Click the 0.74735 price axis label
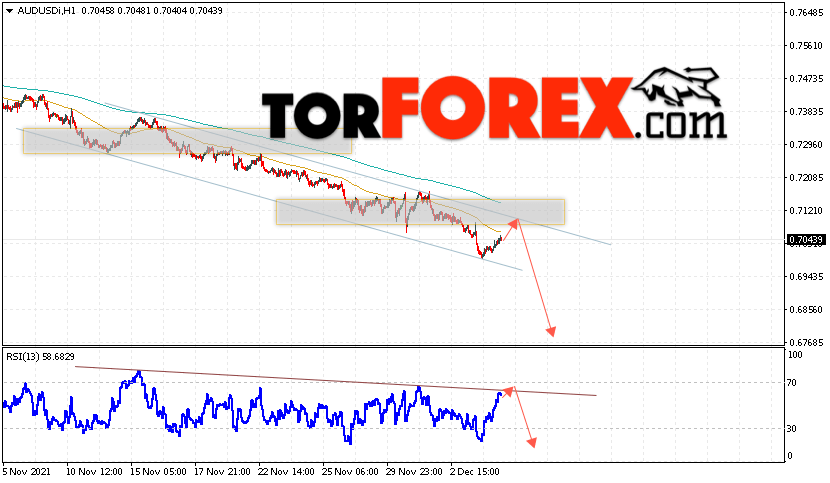The width and height of the screenshot is (830, 483). pyautogui.click(x=806, y=78)
